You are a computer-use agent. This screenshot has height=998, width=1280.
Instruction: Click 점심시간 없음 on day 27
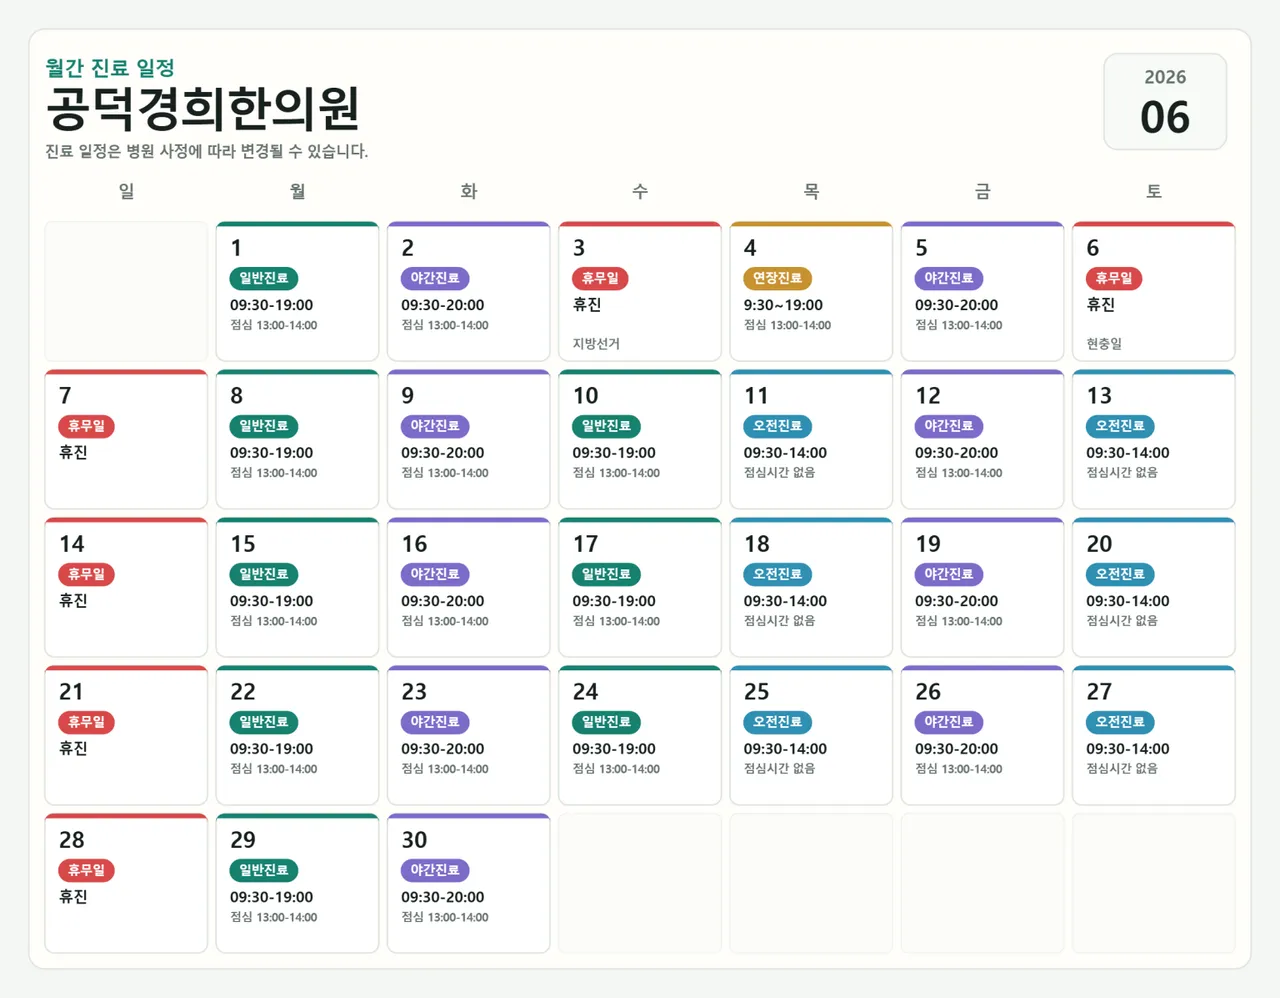click(1122, 769)
